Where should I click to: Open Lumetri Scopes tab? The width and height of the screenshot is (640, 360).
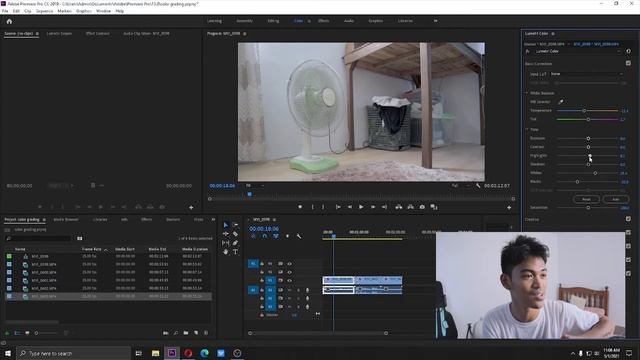coord(59,33)
